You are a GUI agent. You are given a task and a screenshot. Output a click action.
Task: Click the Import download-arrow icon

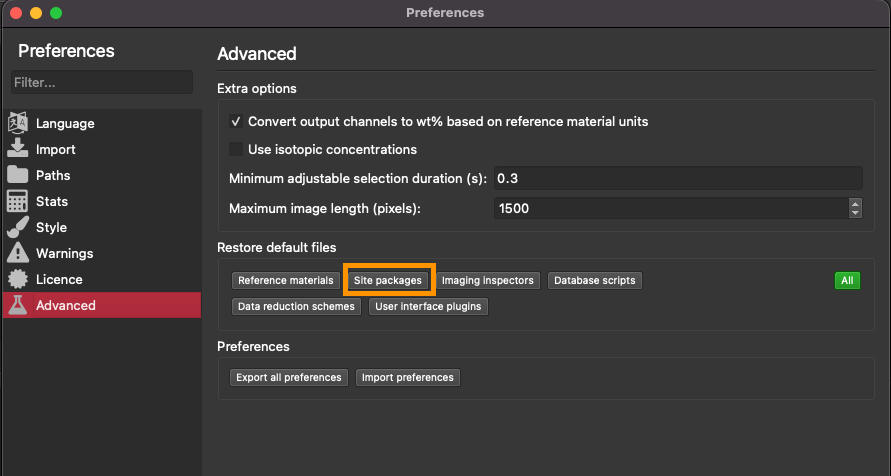coord(18,149)
